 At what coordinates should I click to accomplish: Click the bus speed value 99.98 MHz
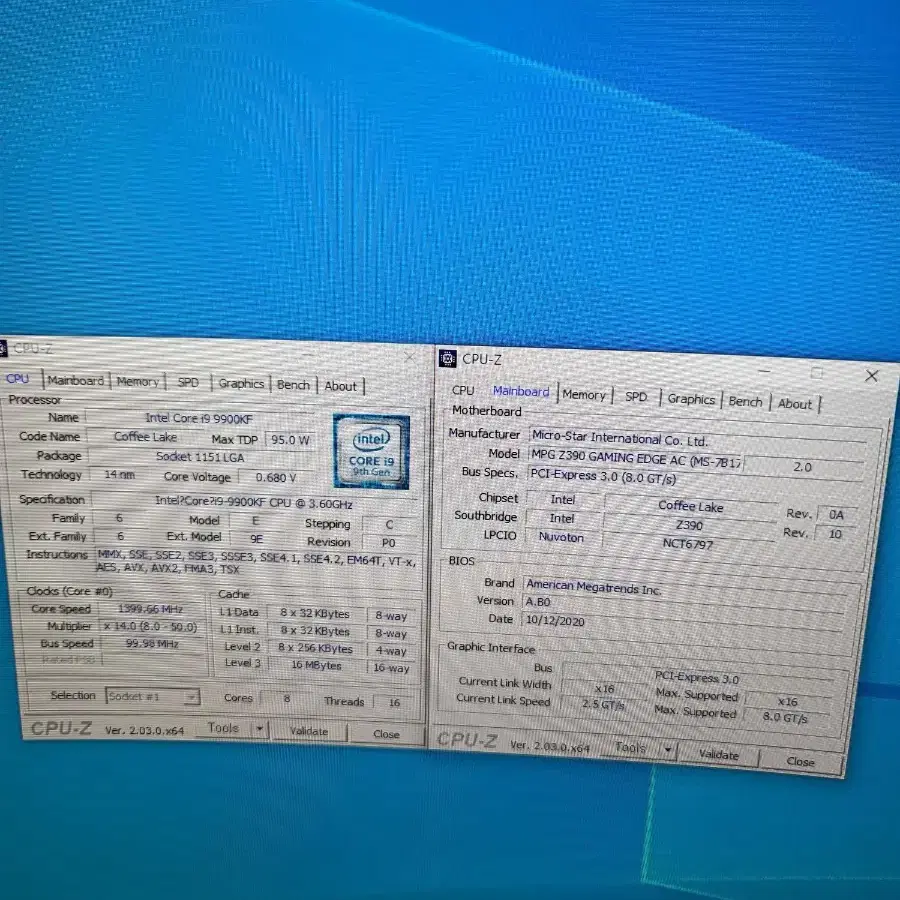151,643
